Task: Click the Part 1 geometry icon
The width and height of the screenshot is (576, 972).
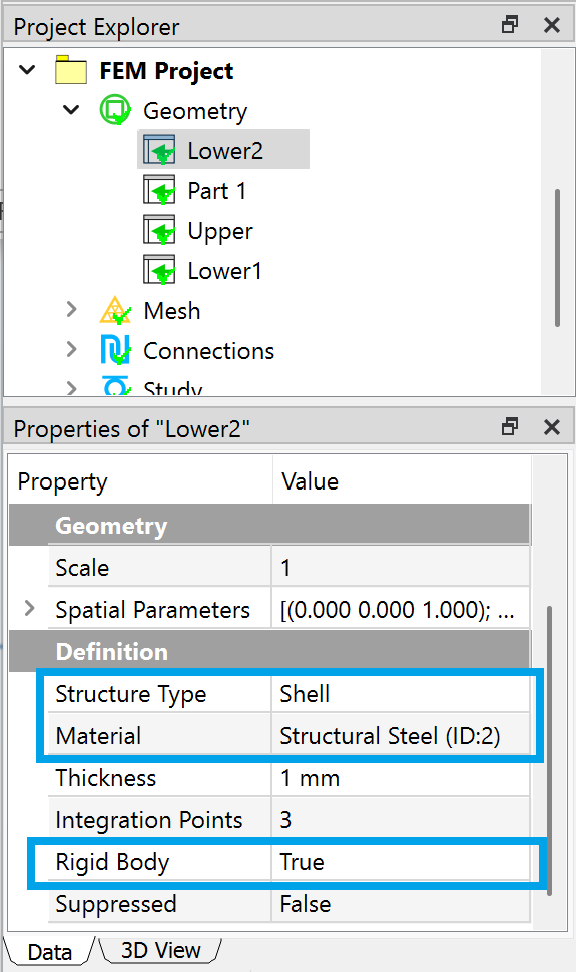Action: (x=159, y=190)
